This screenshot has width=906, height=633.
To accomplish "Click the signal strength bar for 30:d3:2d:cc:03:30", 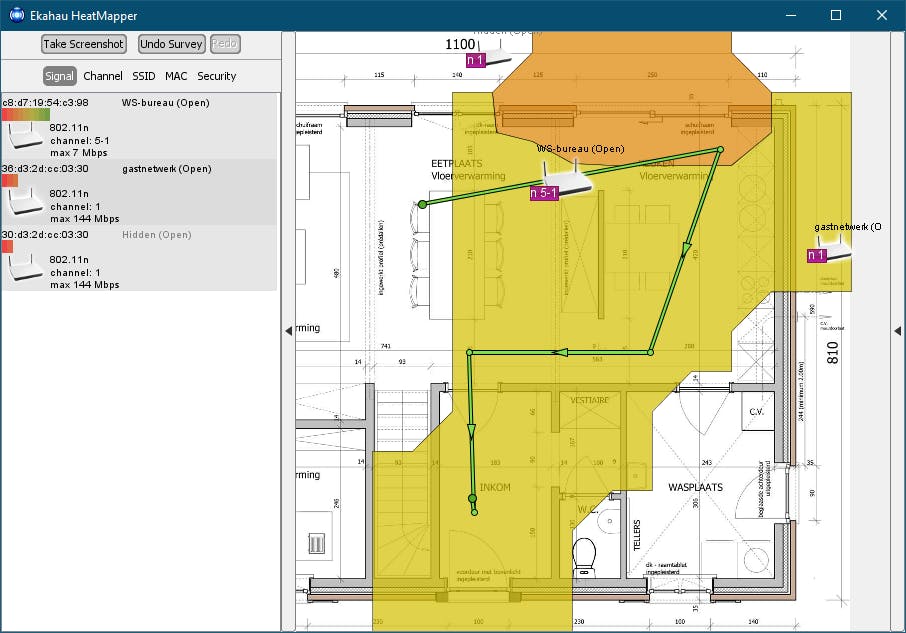I will pyautogui.click(x=8, y=247).
